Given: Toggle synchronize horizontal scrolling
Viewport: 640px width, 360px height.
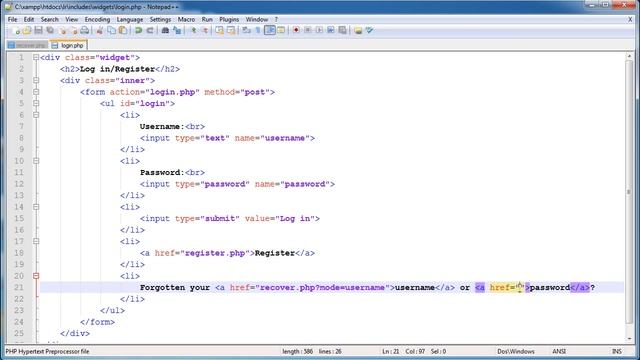Looking at the screenshot, I should (231, 31).
